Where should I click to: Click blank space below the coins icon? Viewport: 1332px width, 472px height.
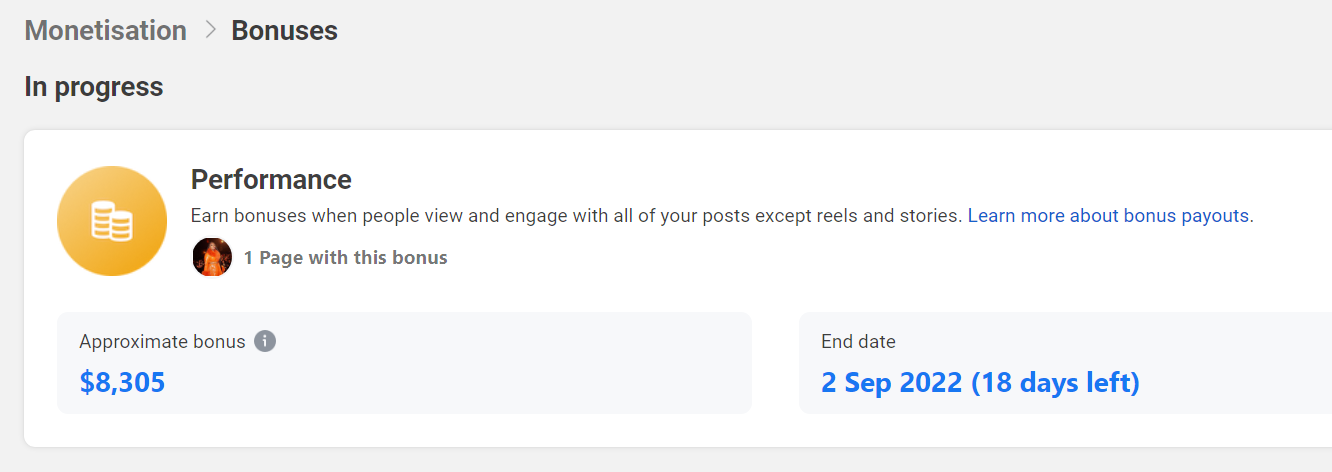112,294
